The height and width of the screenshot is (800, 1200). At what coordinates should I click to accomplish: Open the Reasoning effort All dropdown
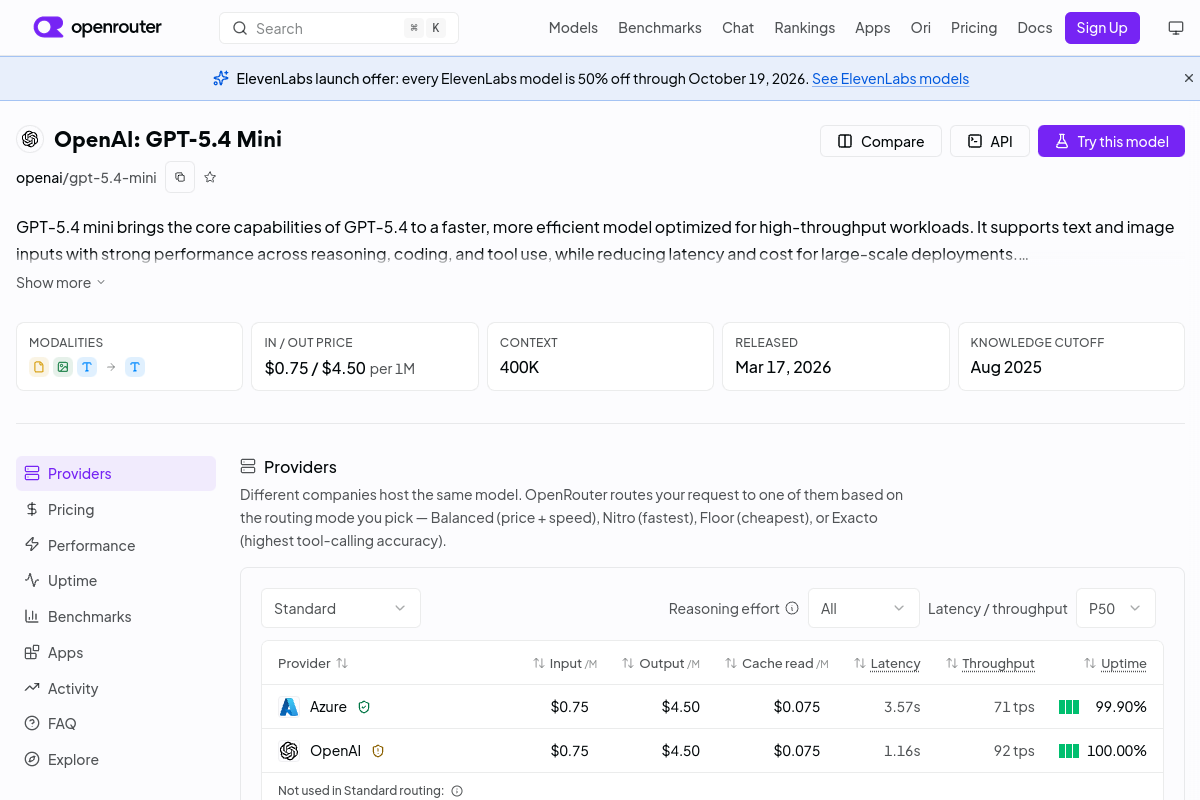tap(863, 608)
